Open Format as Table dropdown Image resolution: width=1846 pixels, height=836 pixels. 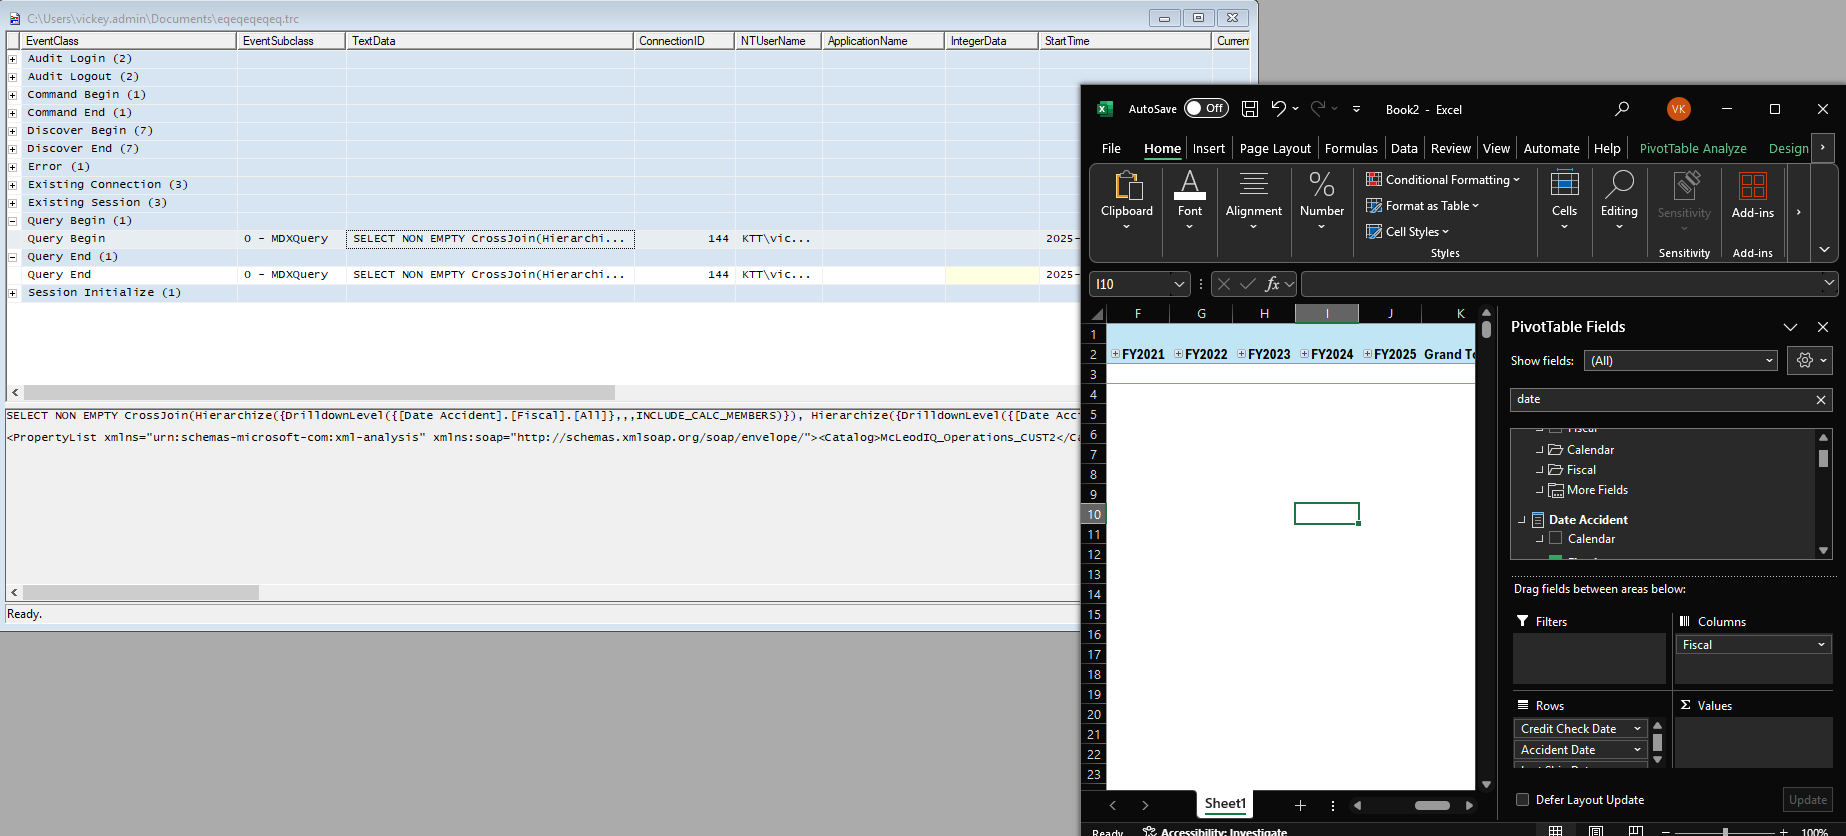point(1423,206)
